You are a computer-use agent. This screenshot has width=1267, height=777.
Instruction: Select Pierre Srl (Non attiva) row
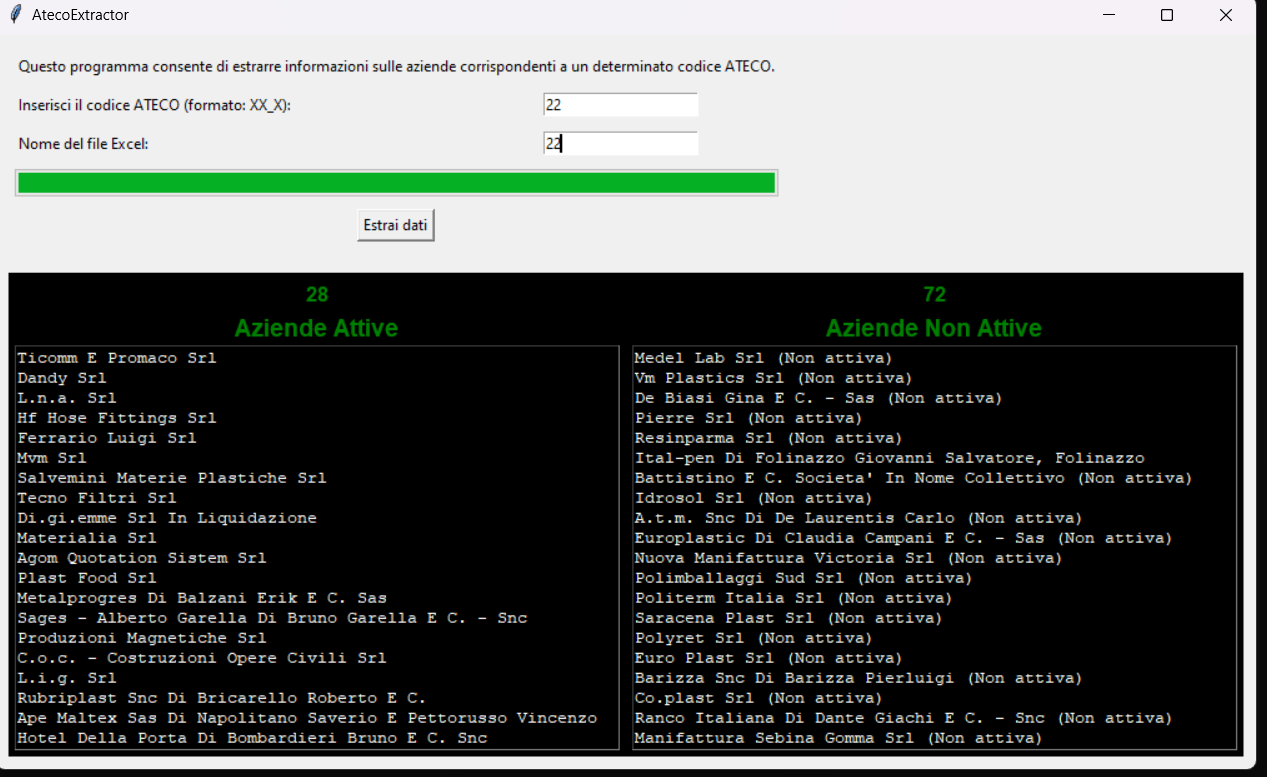pyautogui.click(x=934, y=418)
